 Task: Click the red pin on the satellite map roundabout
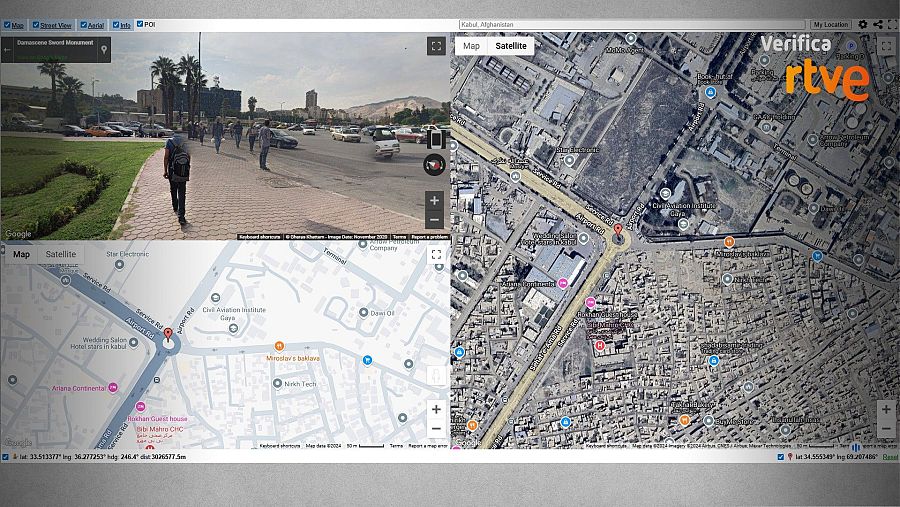point(618,231)
